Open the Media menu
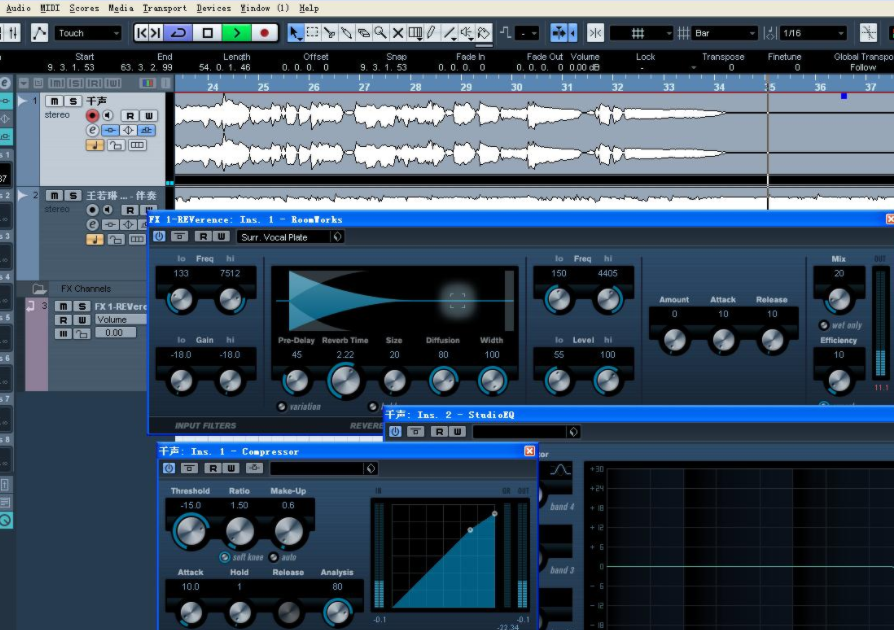This screenshot has width=894, height=630. [x=120, y=8]
